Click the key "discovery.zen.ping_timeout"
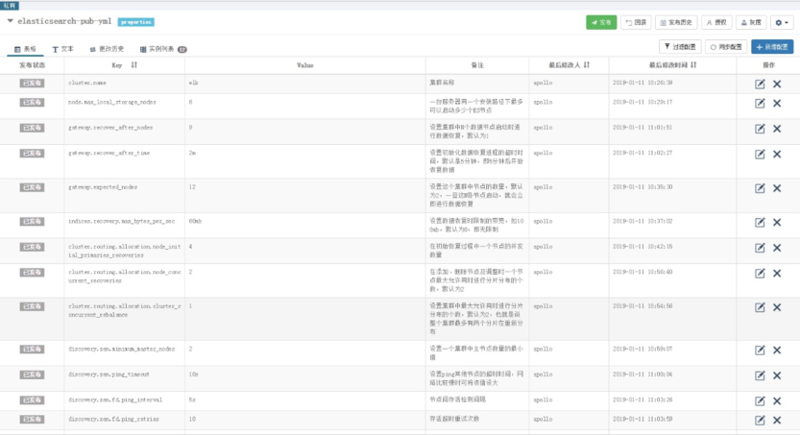The width and height of the screenshot is (800, 435). [109, 374]
